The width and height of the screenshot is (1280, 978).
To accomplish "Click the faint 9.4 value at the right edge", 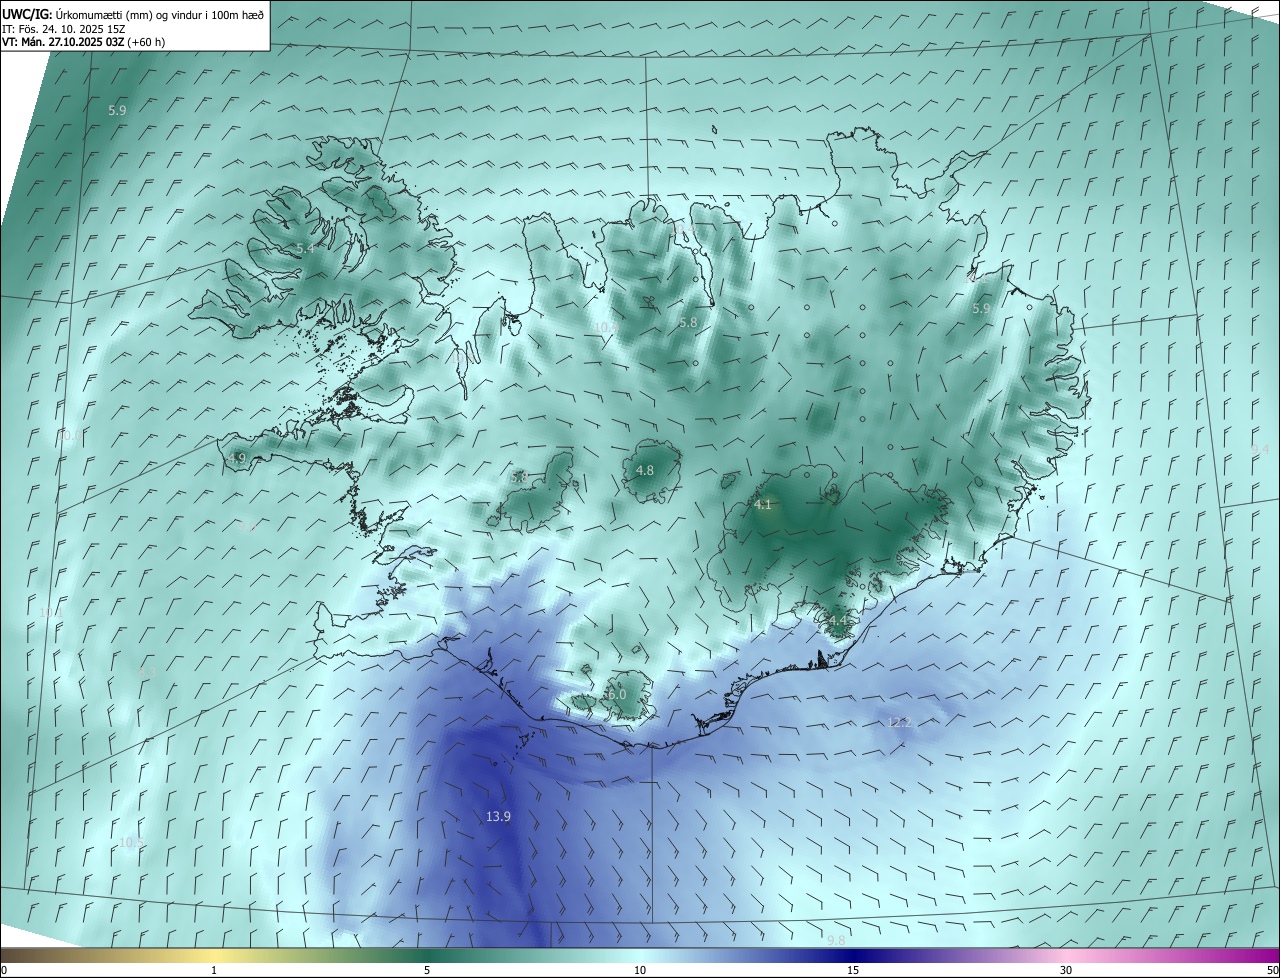I will tap(1260, 450).
